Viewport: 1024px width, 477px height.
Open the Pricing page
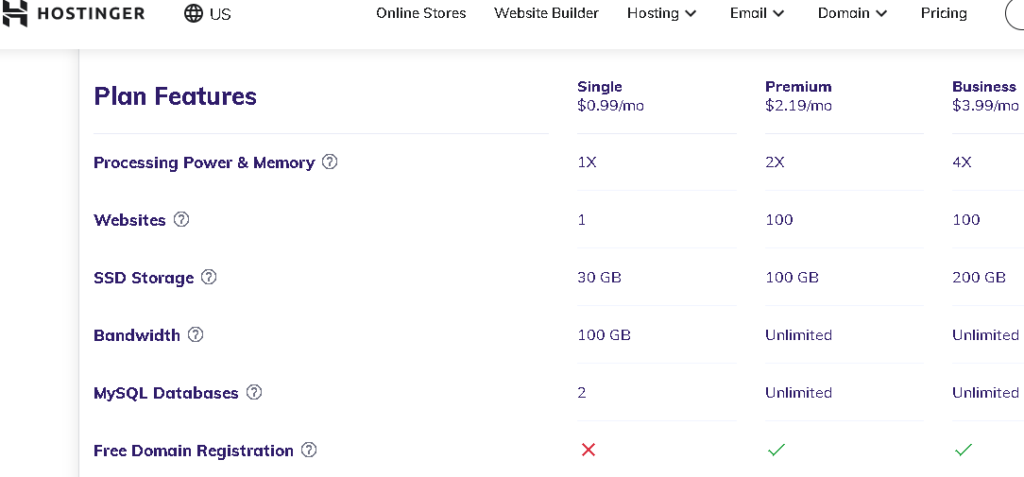(943, 13)
